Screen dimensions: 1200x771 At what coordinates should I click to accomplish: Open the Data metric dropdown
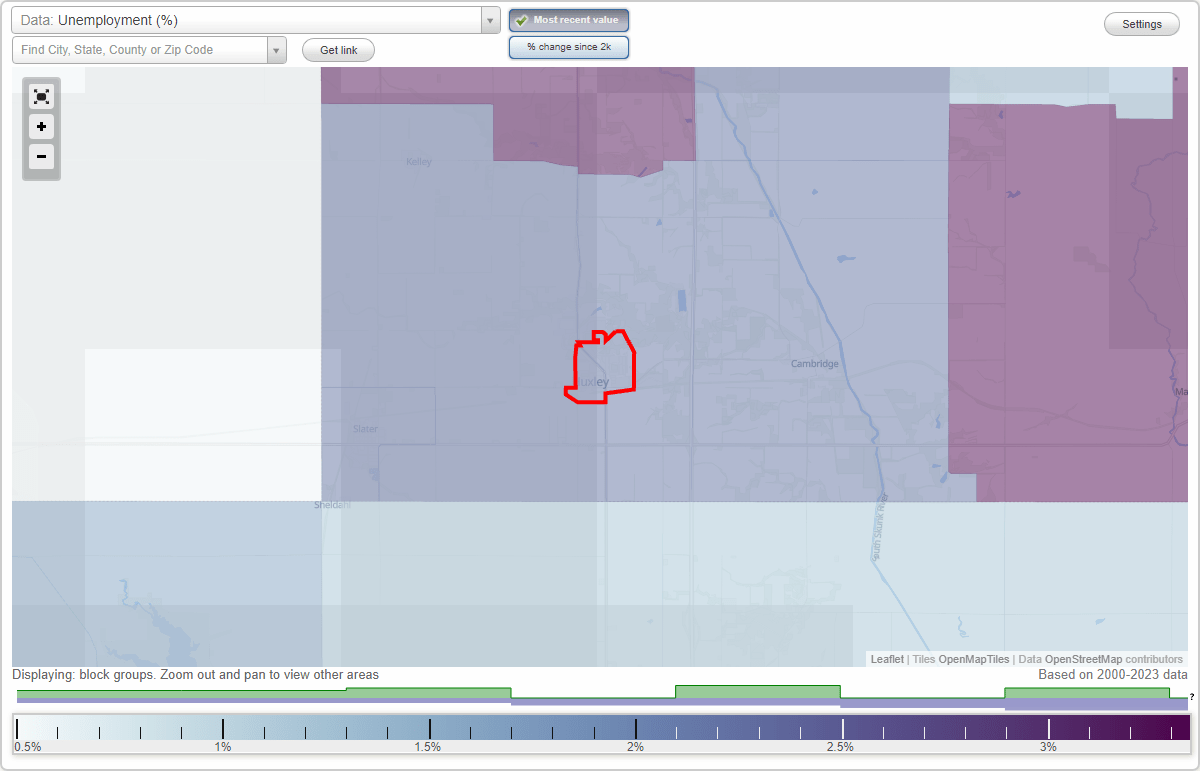pyautogui.click(x=489, y=19)
